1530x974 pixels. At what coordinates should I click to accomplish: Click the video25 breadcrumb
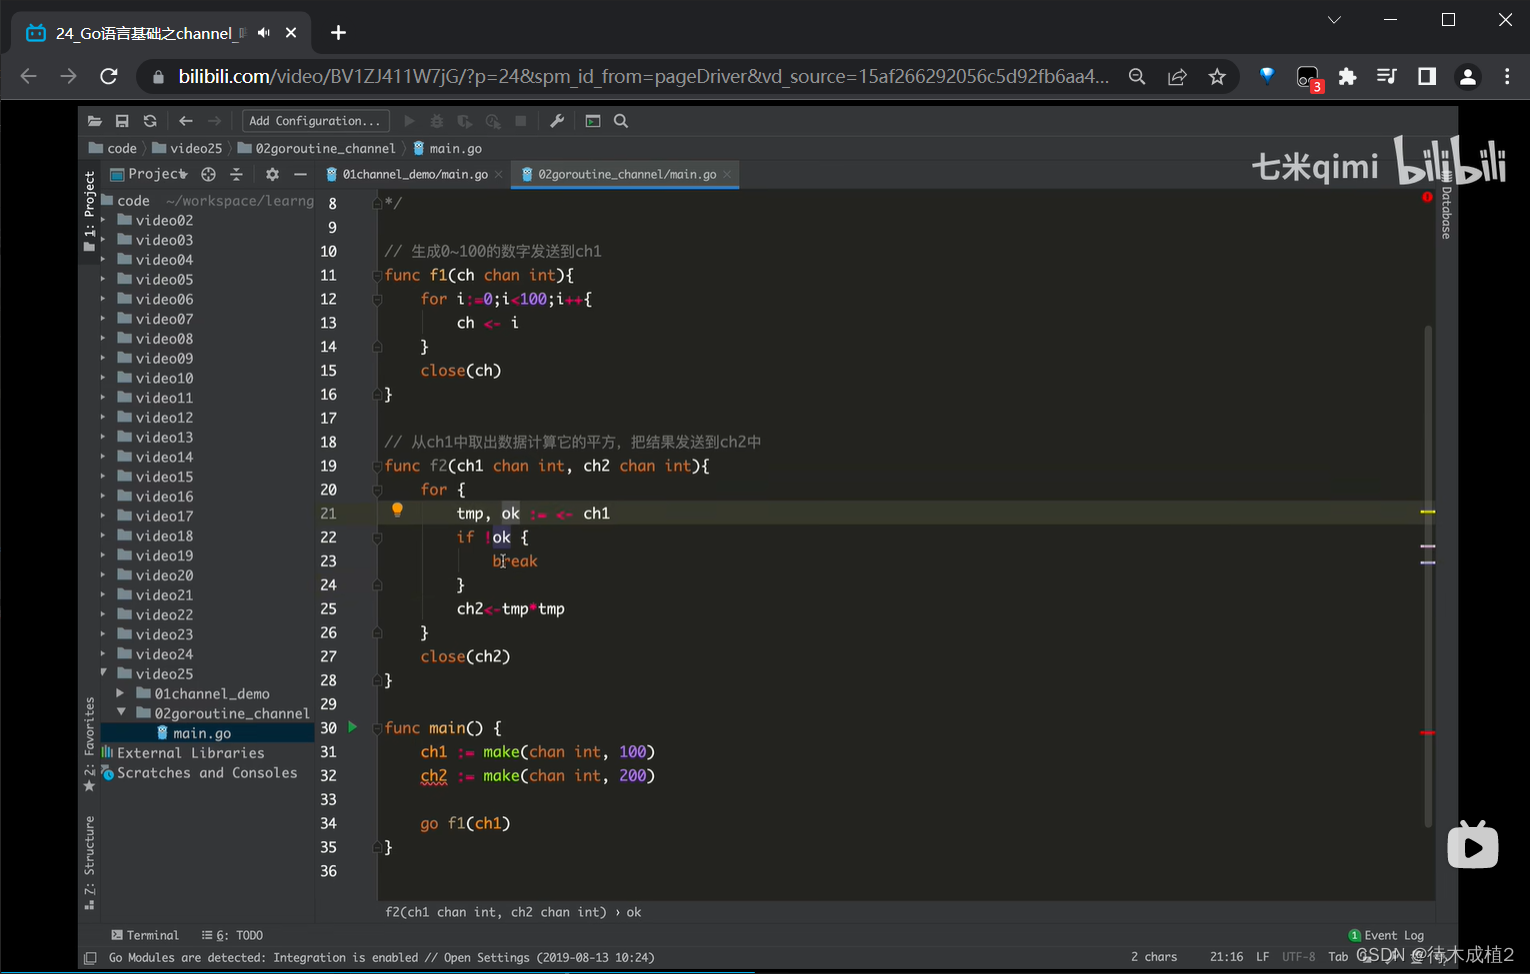[187, 148]
